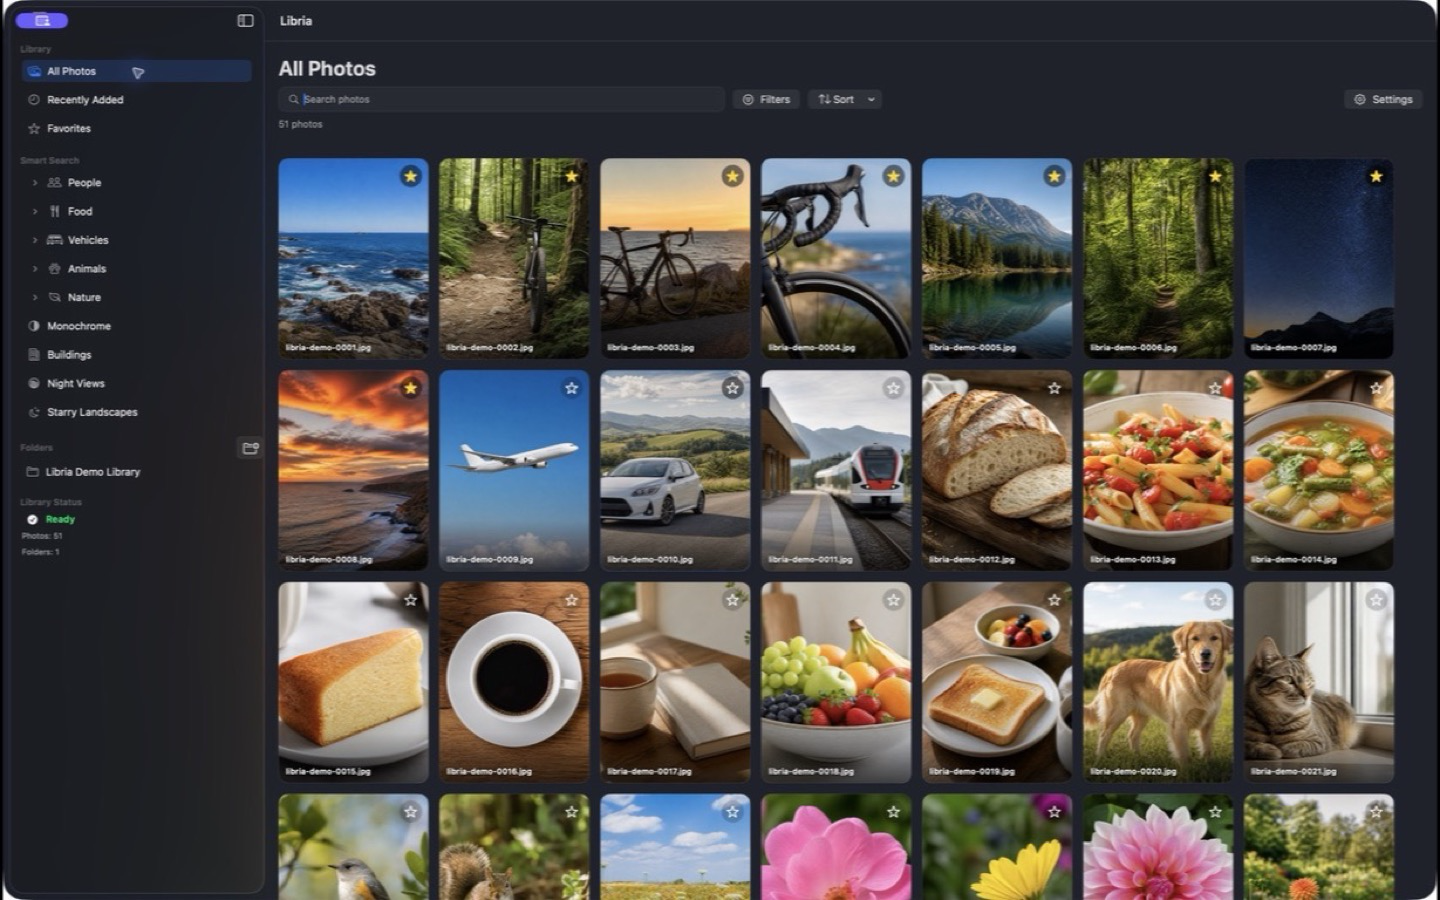This screenshot has width=1440, height=900.
Task: Expand the Vehicles category chevron
Action: pyautogui.click(x=35, y=240)
